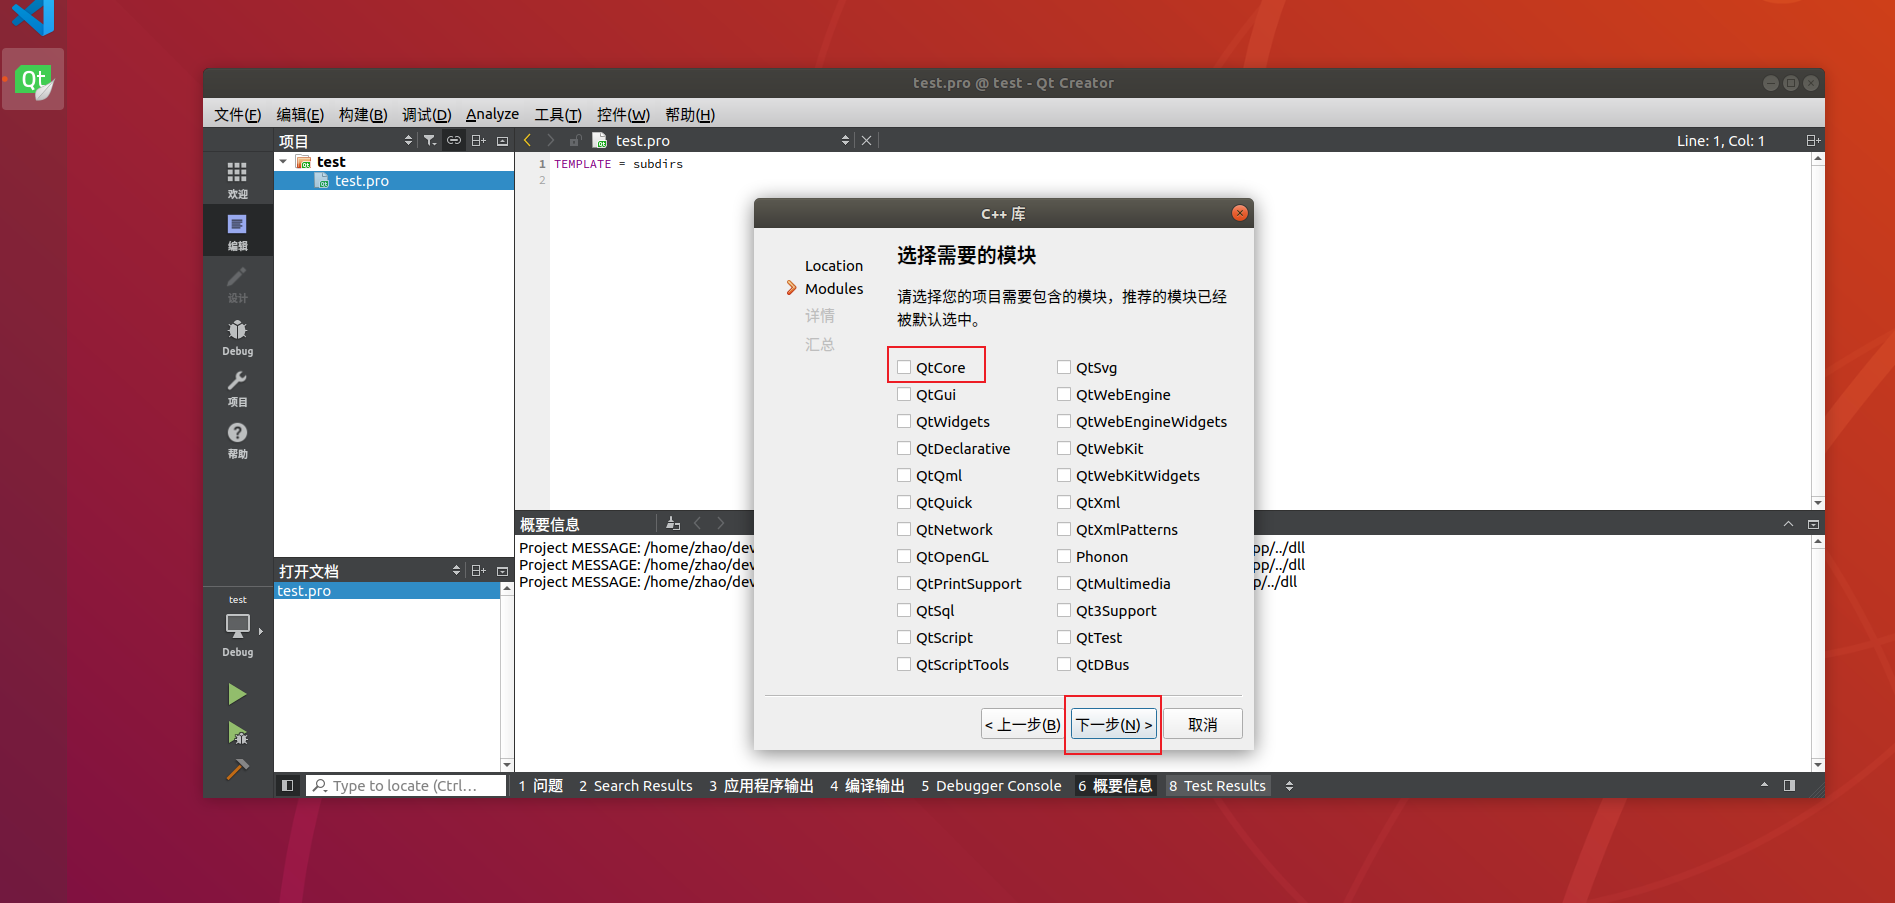1895x903 pixels.
Task: Open the 欢迎 (Welcome) mode in the sidebar
Action: pyautogui.click(x=237, y=180)
